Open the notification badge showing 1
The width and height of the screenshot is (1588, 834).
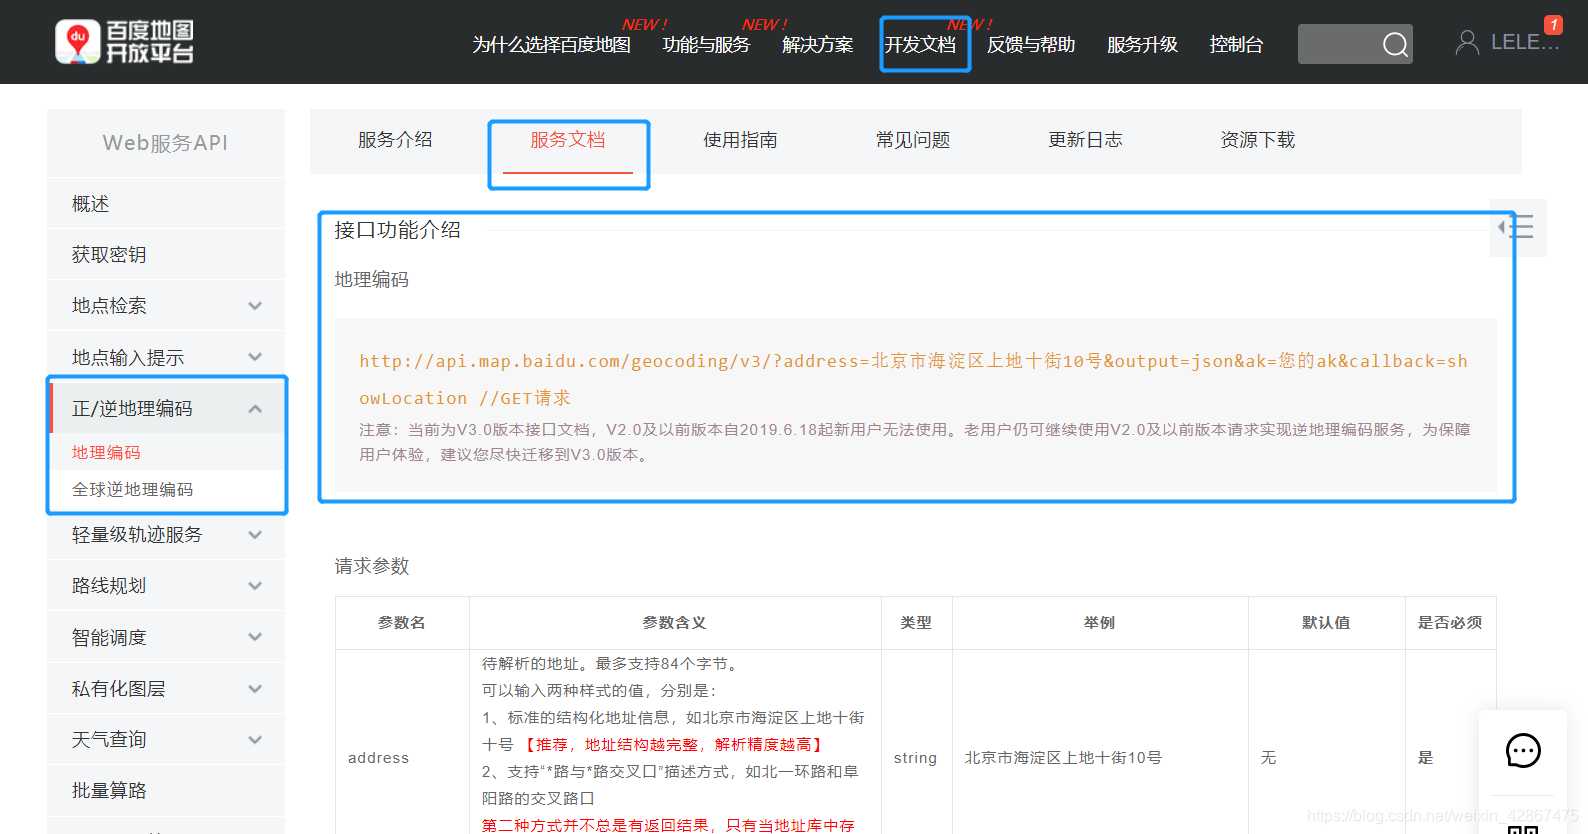[1553, 25]
